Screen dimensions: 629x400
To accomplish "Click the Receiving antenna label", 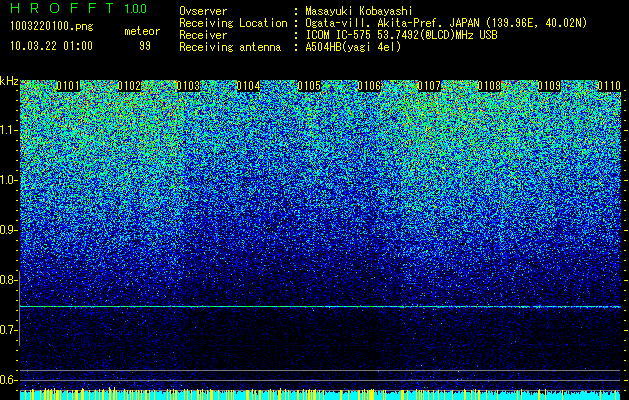I will 230,47.
